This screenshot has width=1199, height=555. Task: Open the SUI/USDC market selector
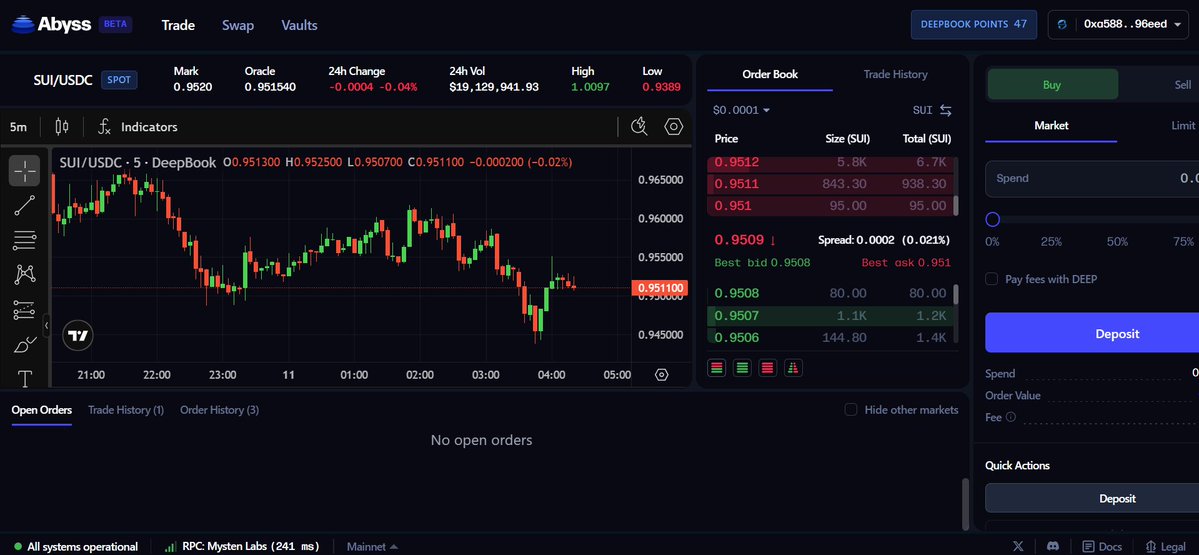click(x=63, y=80)
